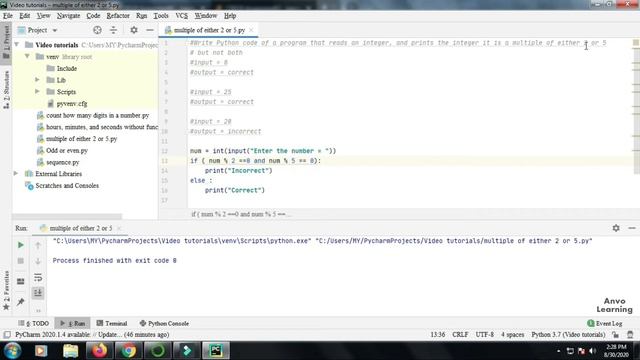640x360 pixels.
Task: Click Python 3.7 interpreter in status bar
Action: point(568,335)
